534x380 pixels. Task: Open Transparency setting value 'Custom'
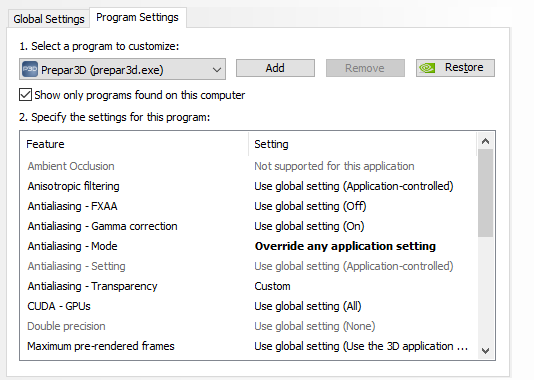(272, 286)
